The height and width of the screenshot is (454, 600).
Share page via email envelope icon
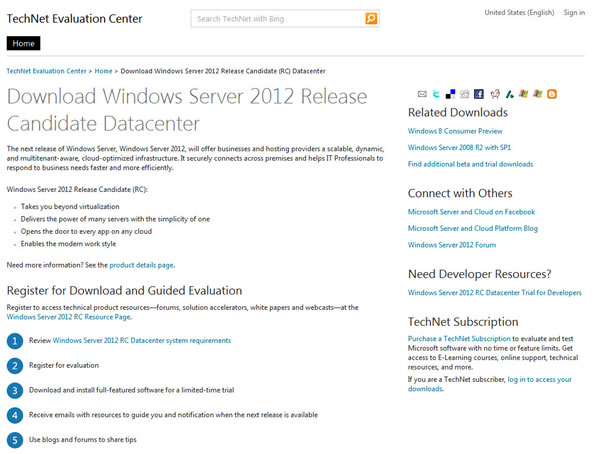[422, 94]
